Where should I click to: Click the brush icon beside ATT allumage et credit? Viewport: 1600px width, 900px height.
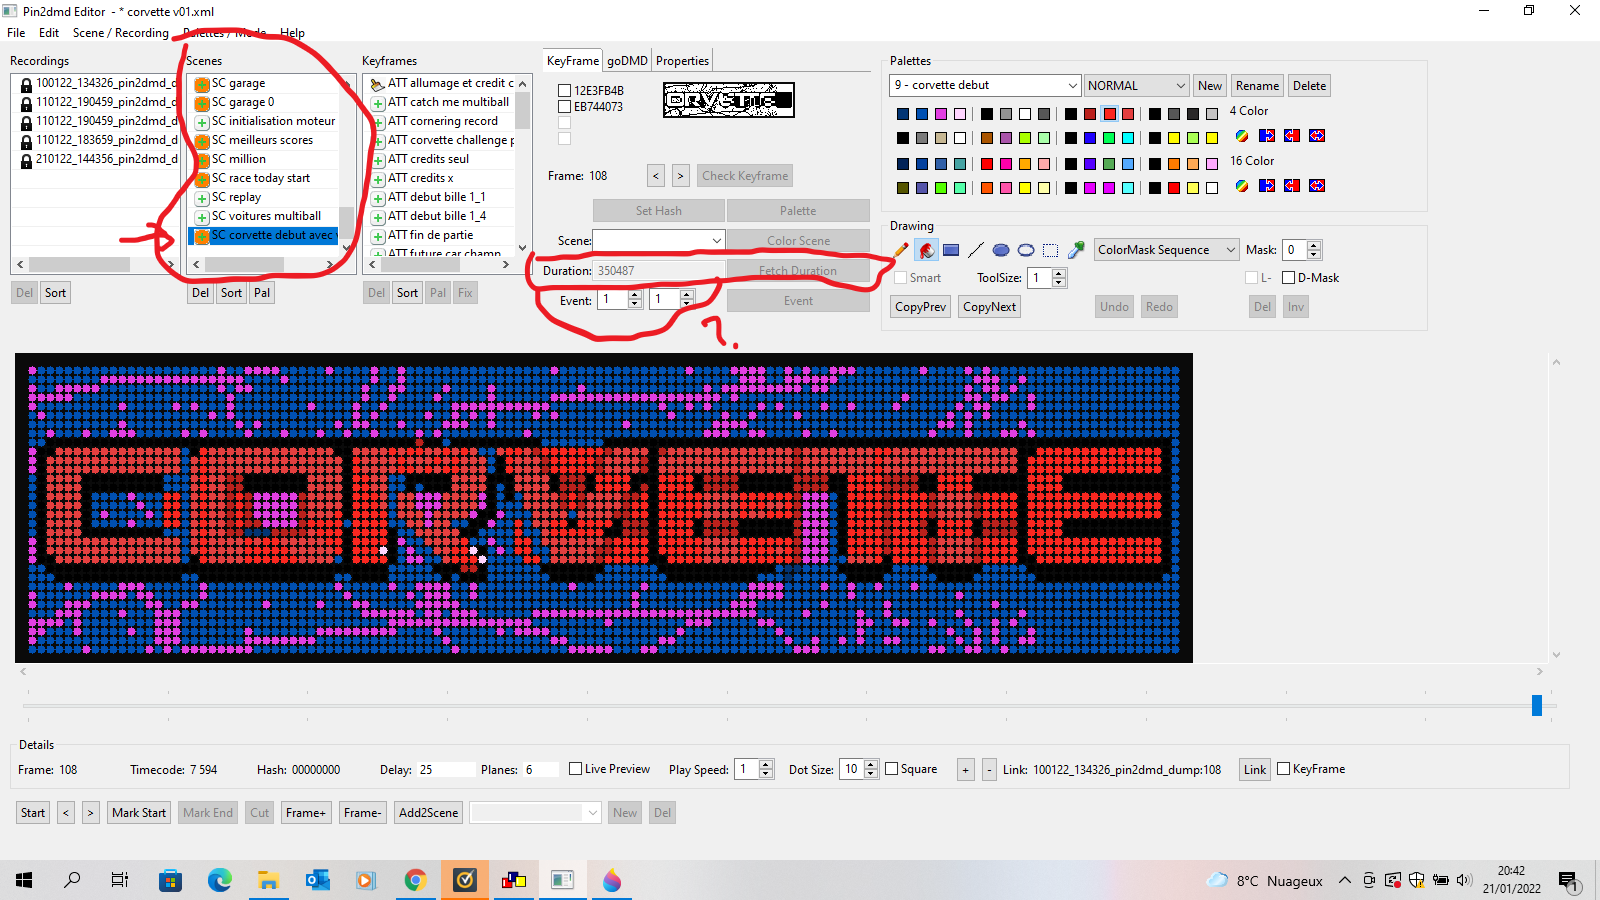click(378, 84)
